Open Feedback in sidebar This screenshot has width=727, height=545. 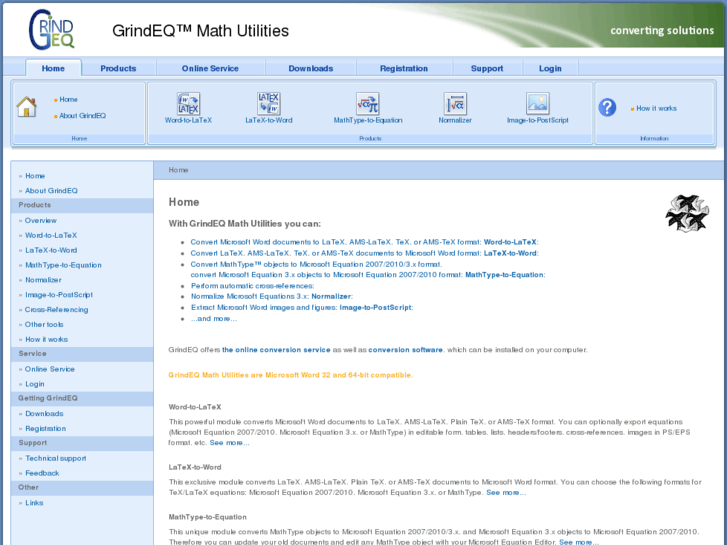[42, 473]
